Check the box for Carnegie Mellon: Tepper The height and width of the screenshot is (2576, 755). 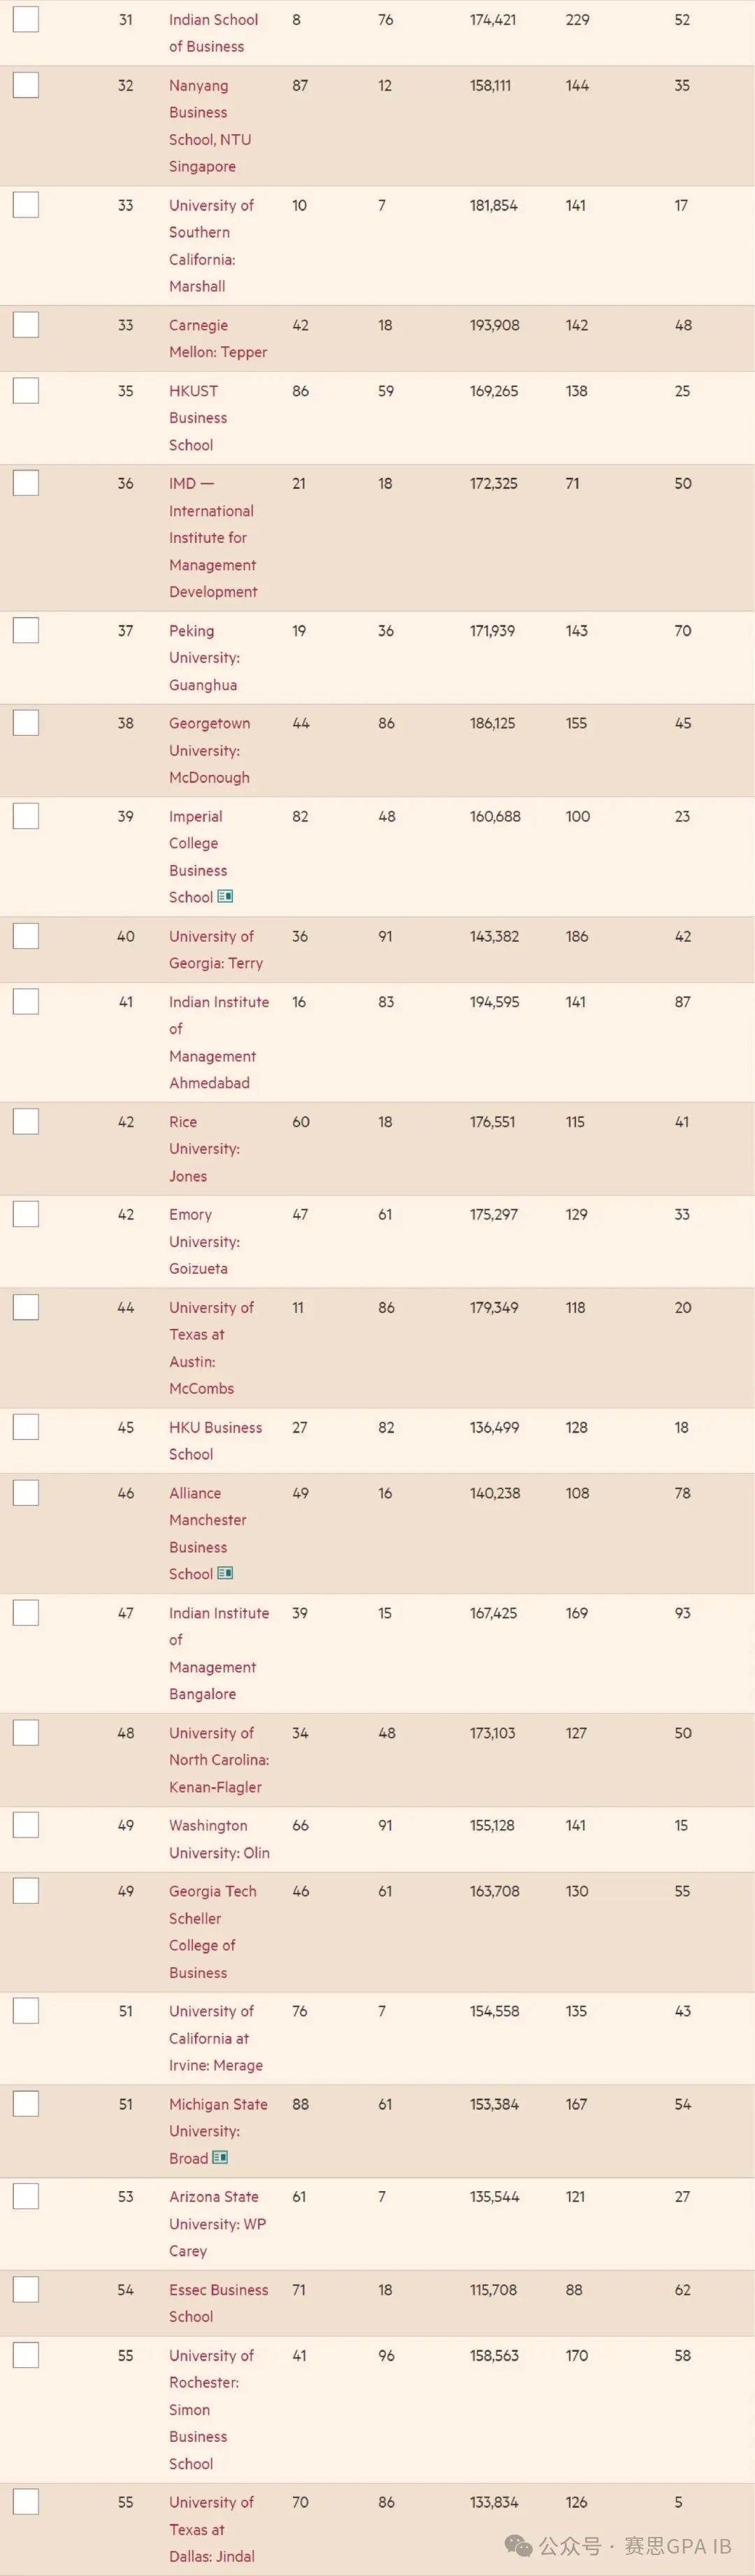[26, 324]
